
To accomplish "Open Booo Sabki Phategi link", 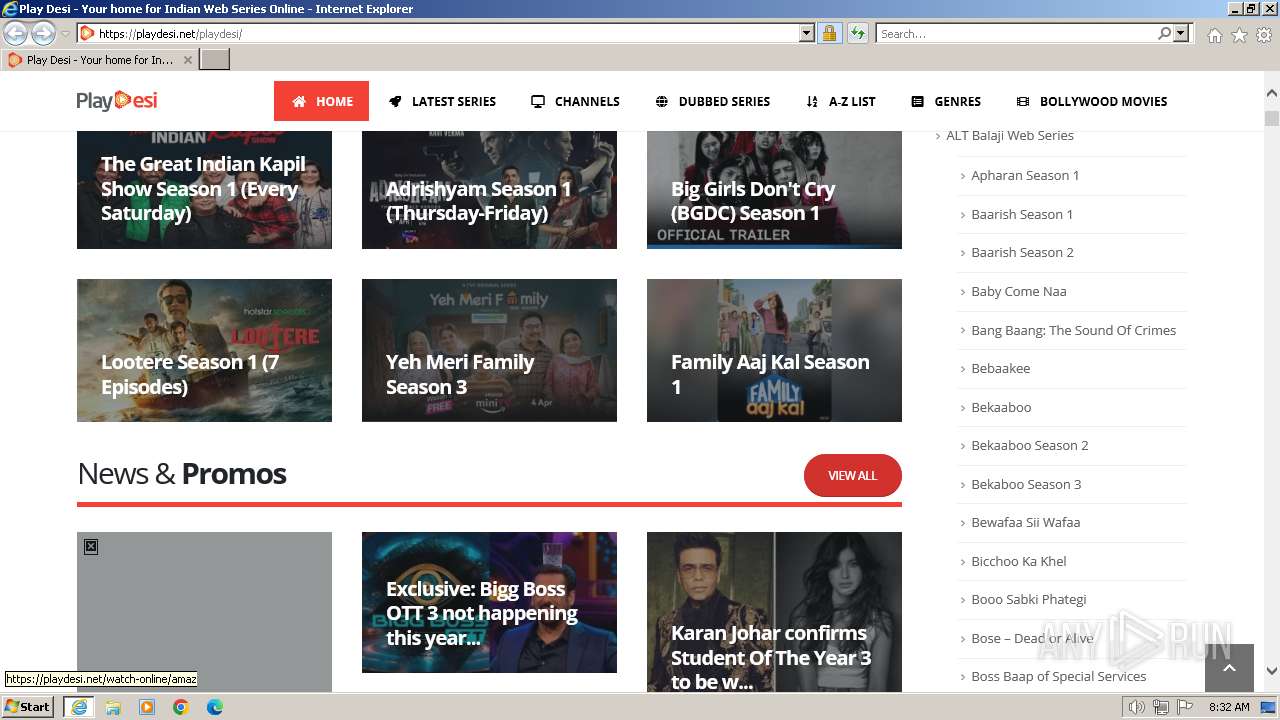I will click(x=1028, y=599).
